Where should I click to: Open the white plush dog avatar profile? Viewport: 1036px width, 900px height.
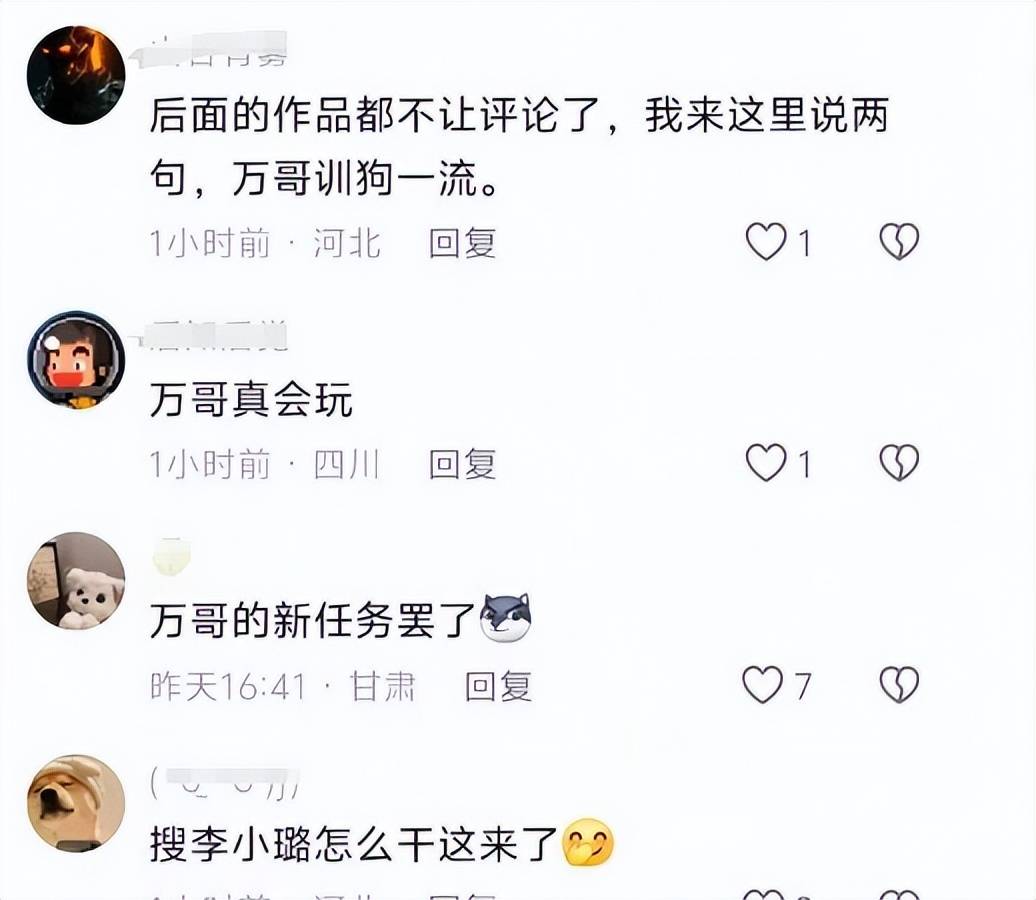pyautogui.click(x=76, y=581)
